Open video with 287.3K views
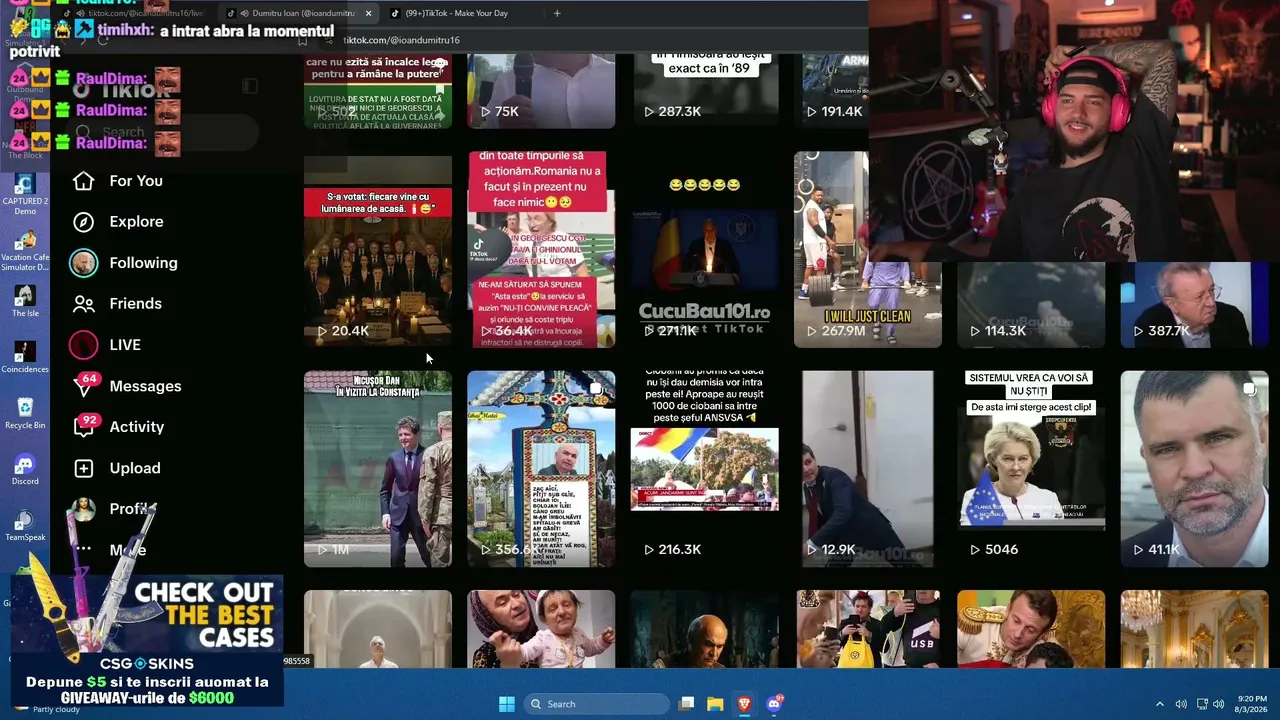Image resolution: width=1280 pixels, height=720 pixels. tap(705, 92)
